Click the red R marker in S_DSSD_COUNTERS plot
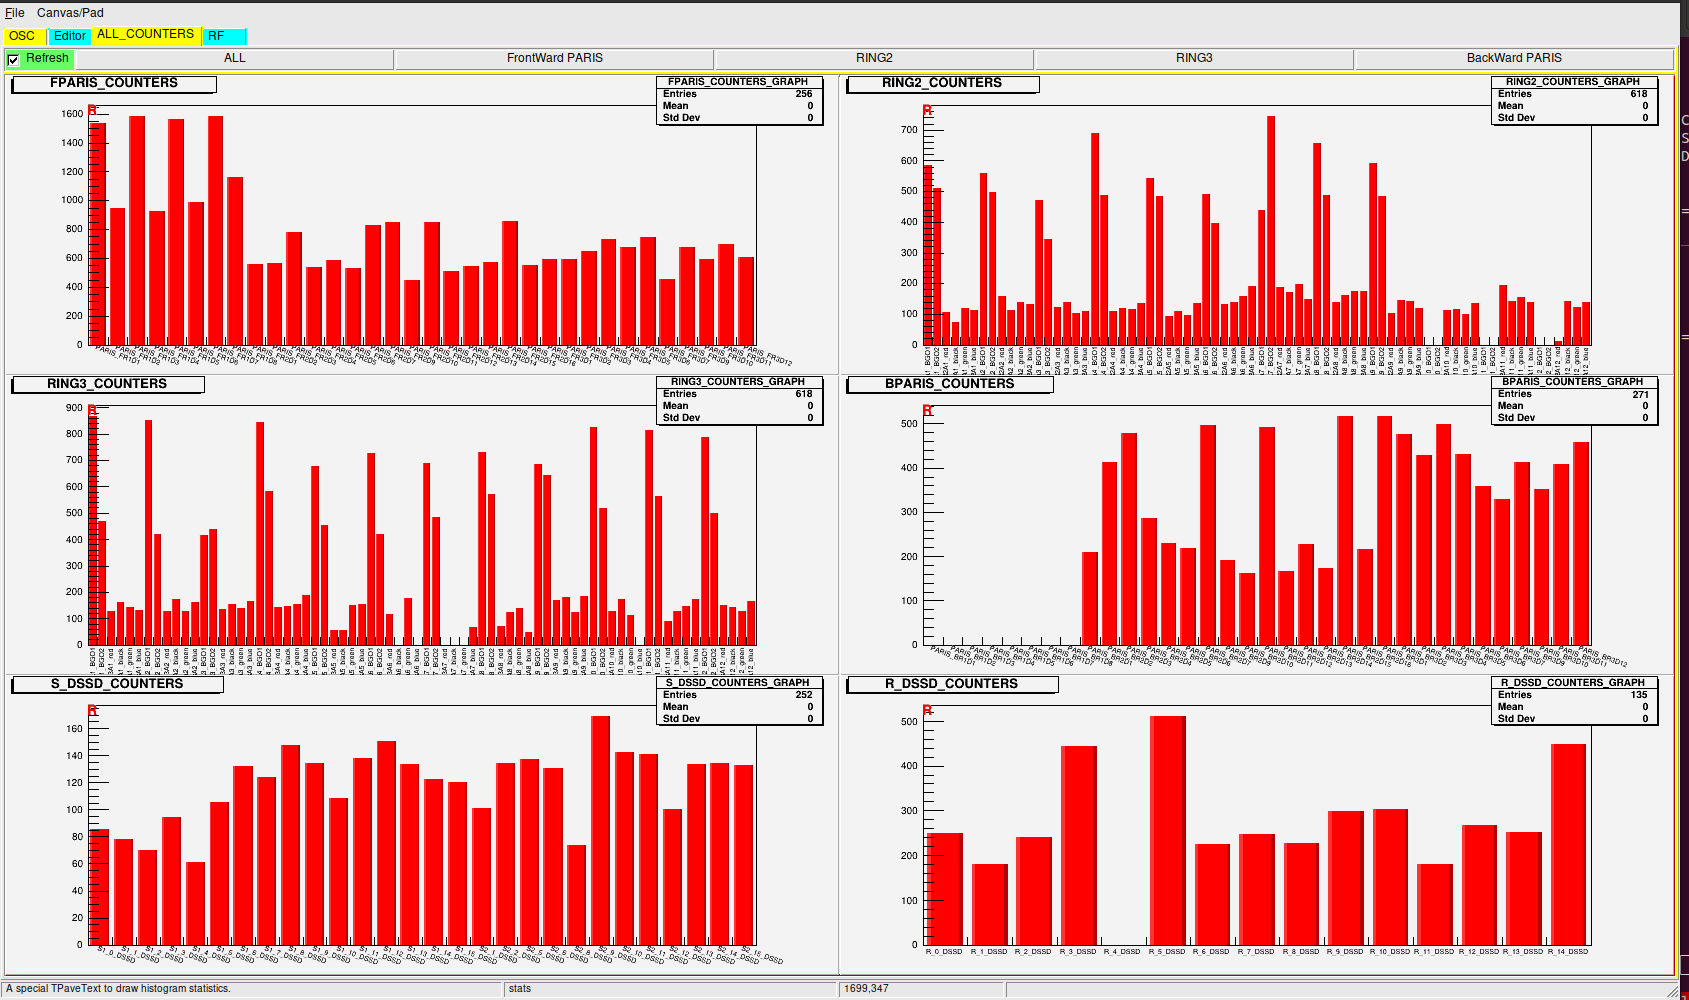This screenshot has height=1000, width=1689. pos(92,711)
